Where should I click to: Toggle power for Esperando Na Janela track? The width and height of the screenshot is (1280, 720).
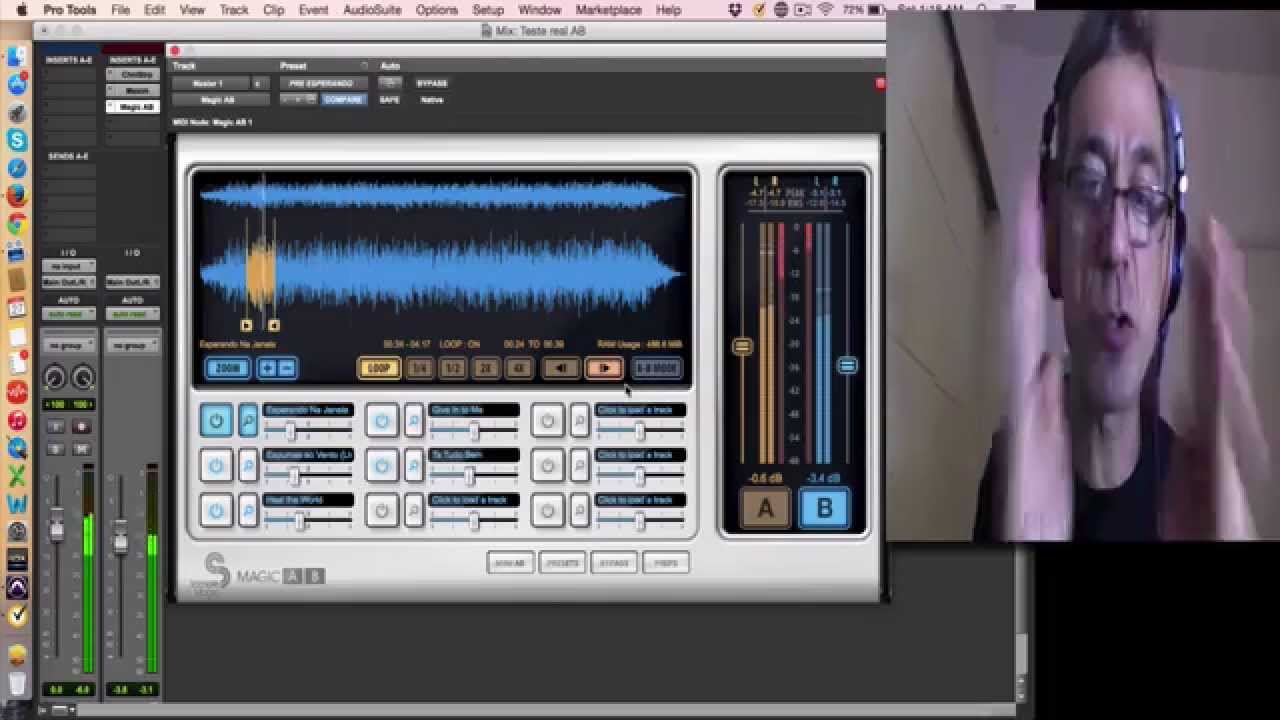point(215,421)
